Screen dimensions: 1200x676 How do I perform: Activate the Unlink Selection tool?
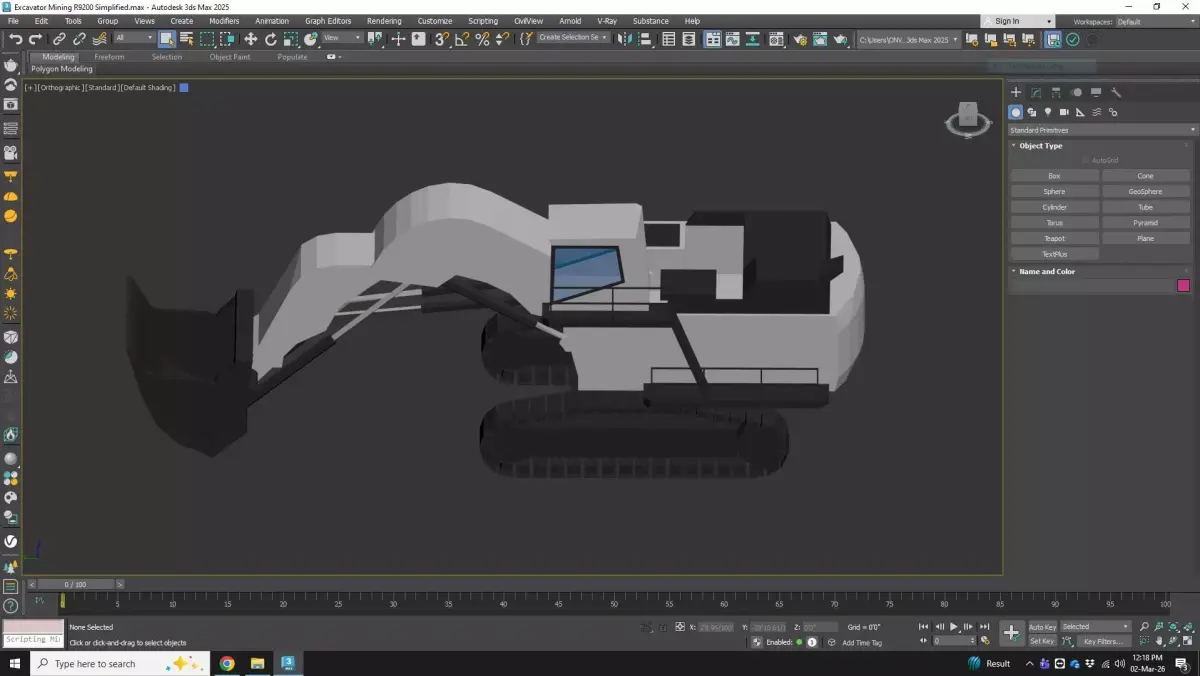coord(79,39)
